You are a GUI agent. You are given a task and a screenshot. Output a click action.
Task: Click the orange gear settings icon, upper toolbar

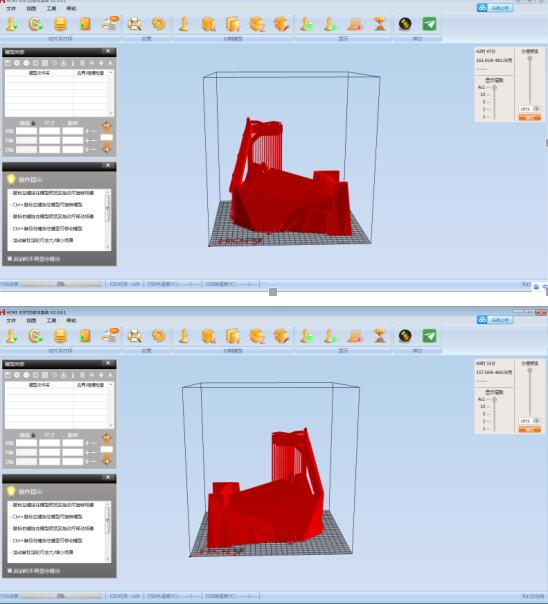158,24
